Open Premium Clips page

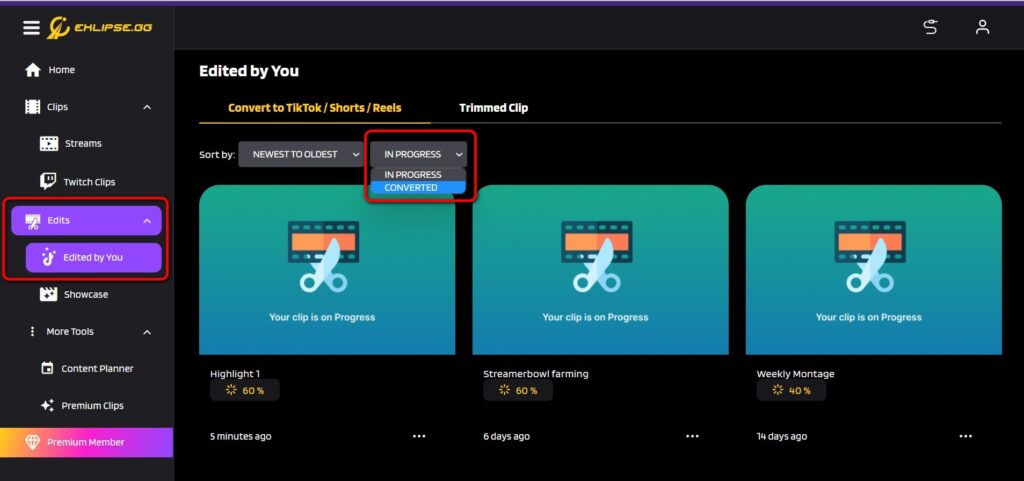[x=94, y=405]
